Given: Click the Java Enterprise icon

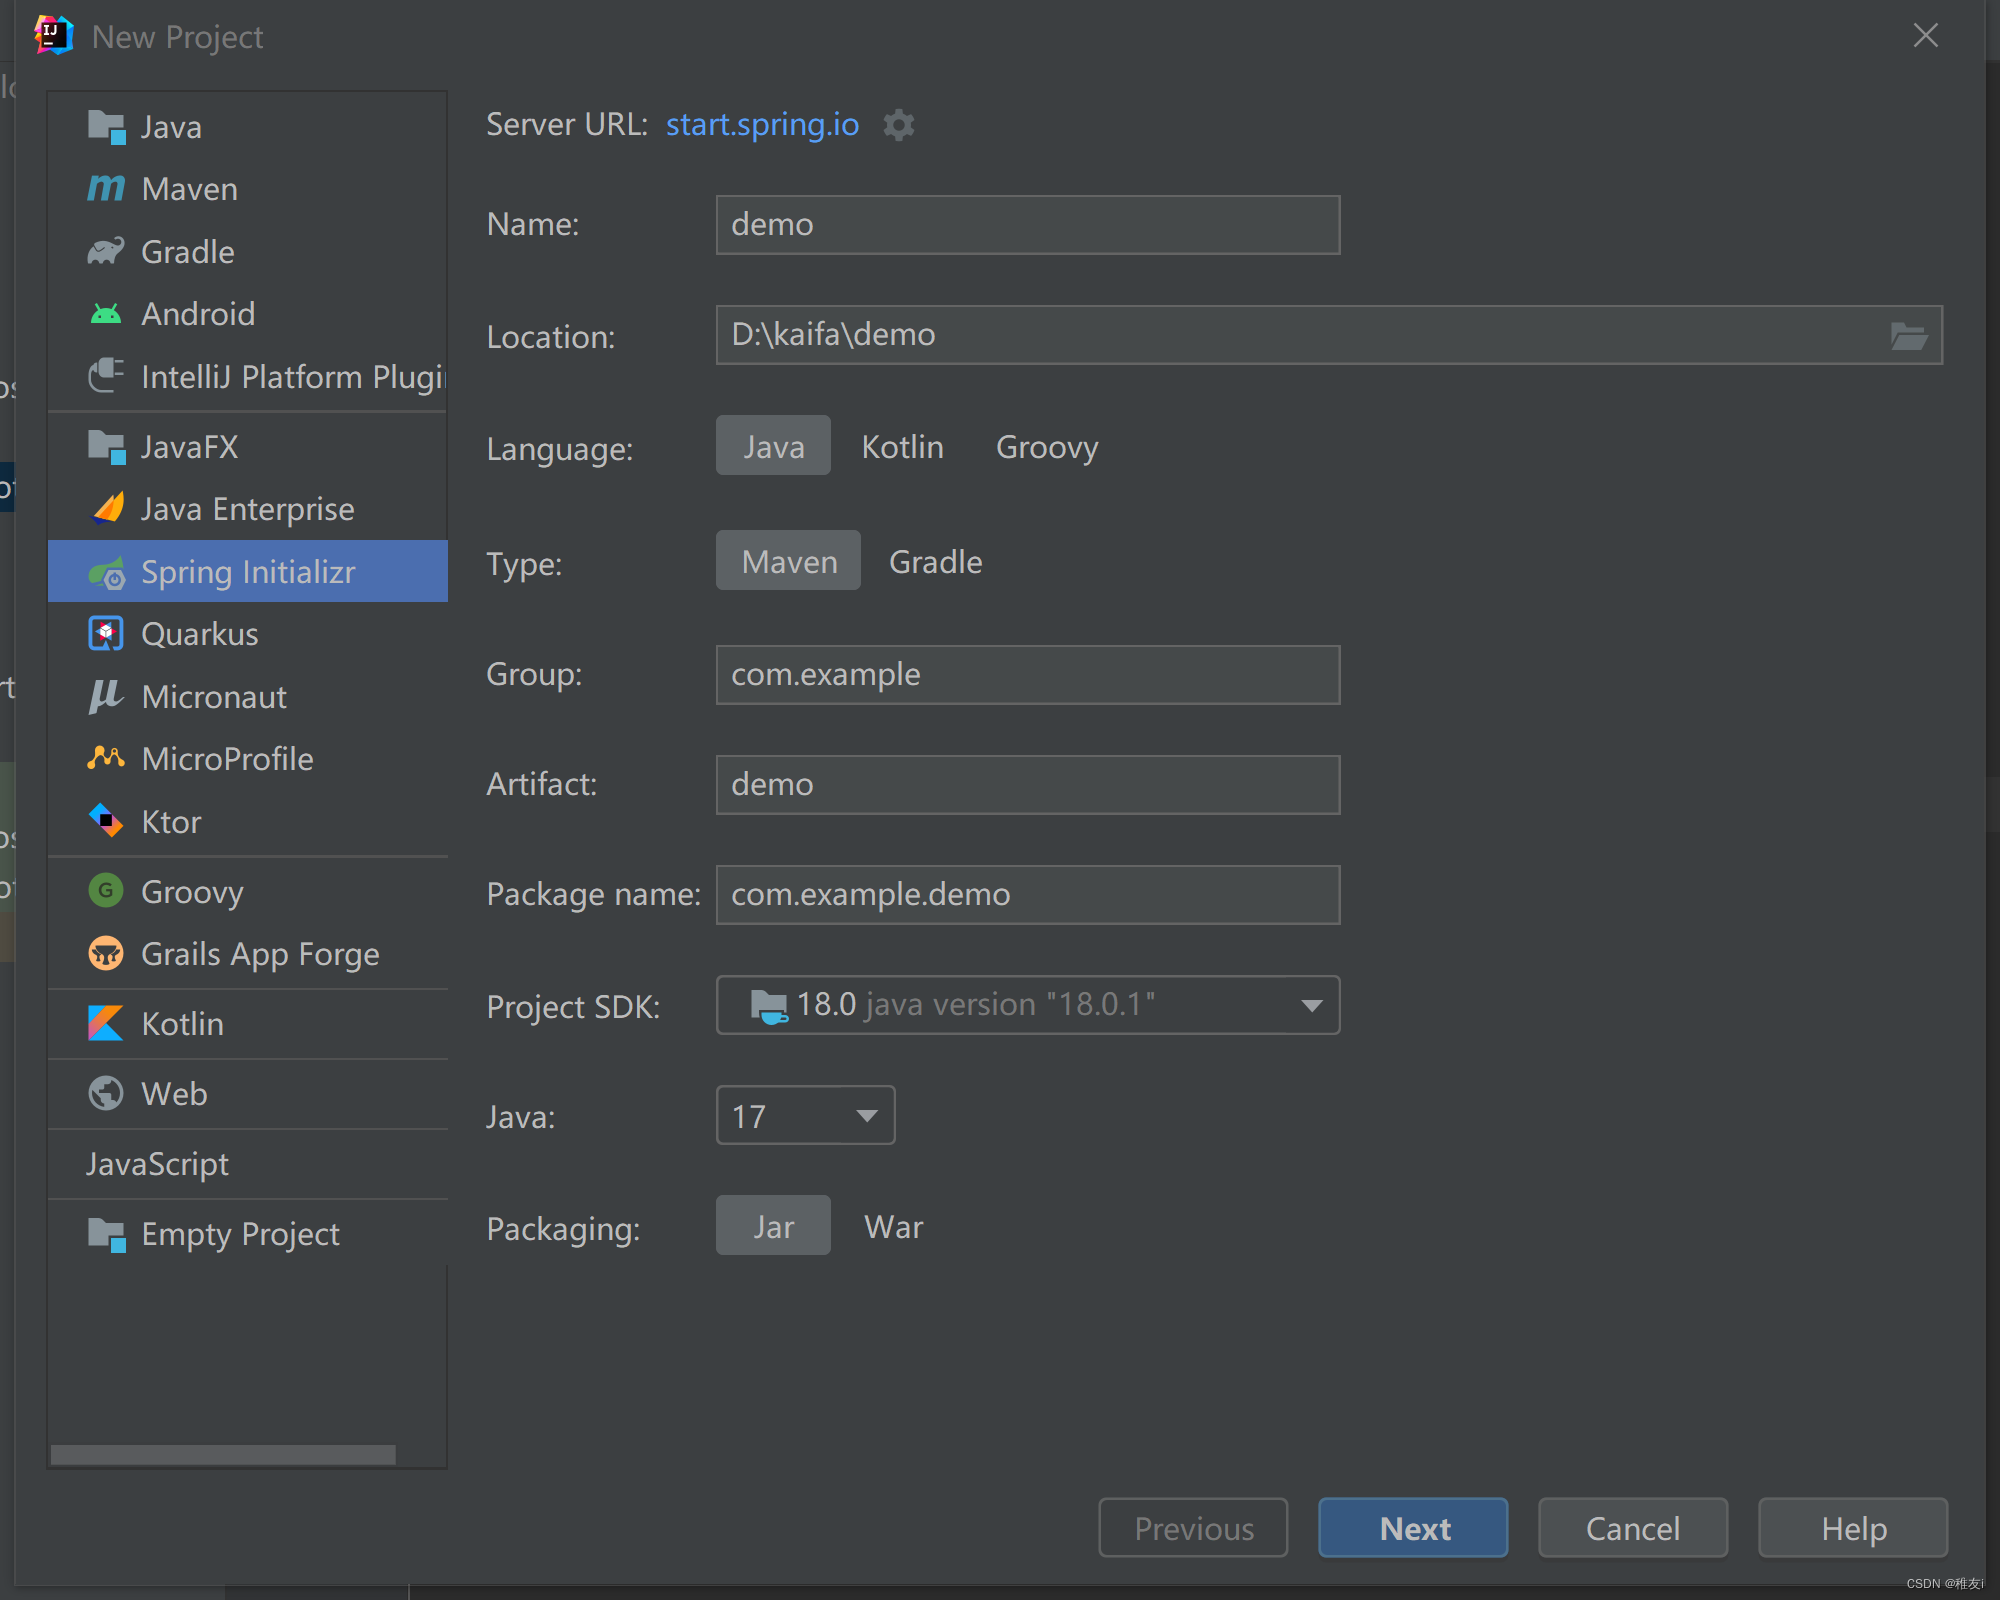Looking at the screenshot, I should click(108, 508).
